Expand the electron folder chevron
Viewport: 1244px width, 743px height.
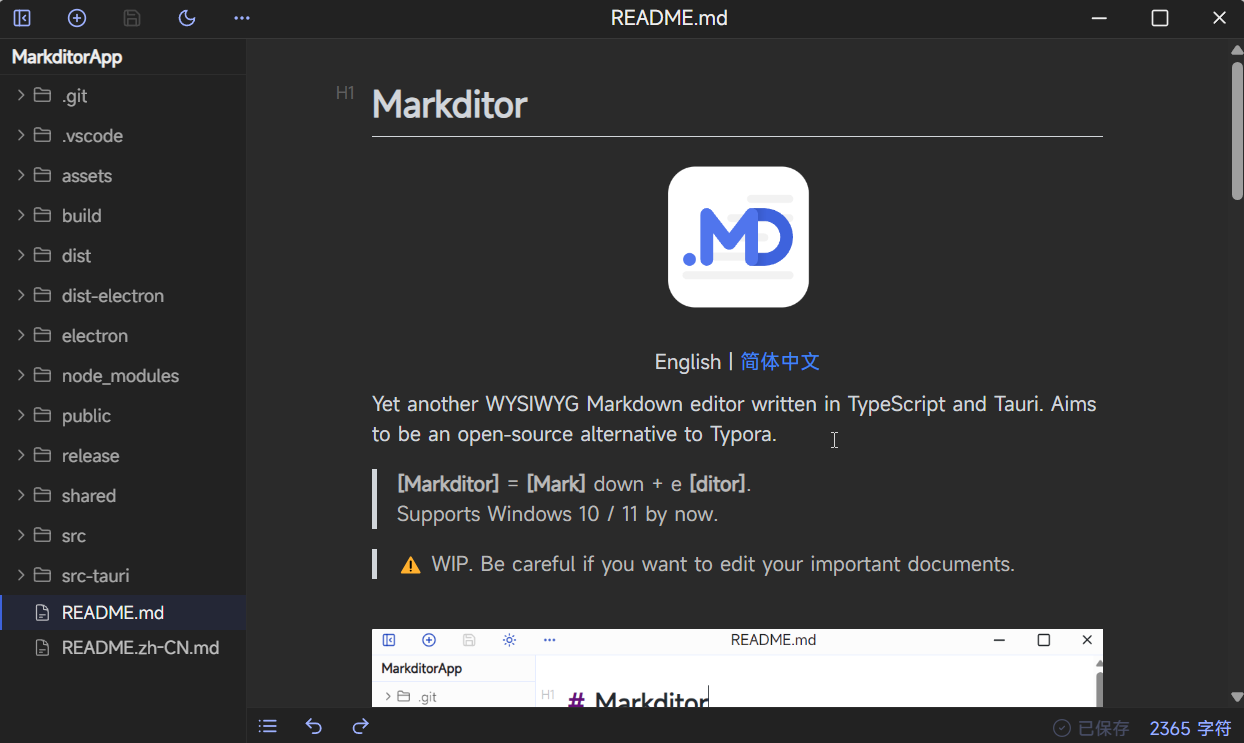pos(21,335)
